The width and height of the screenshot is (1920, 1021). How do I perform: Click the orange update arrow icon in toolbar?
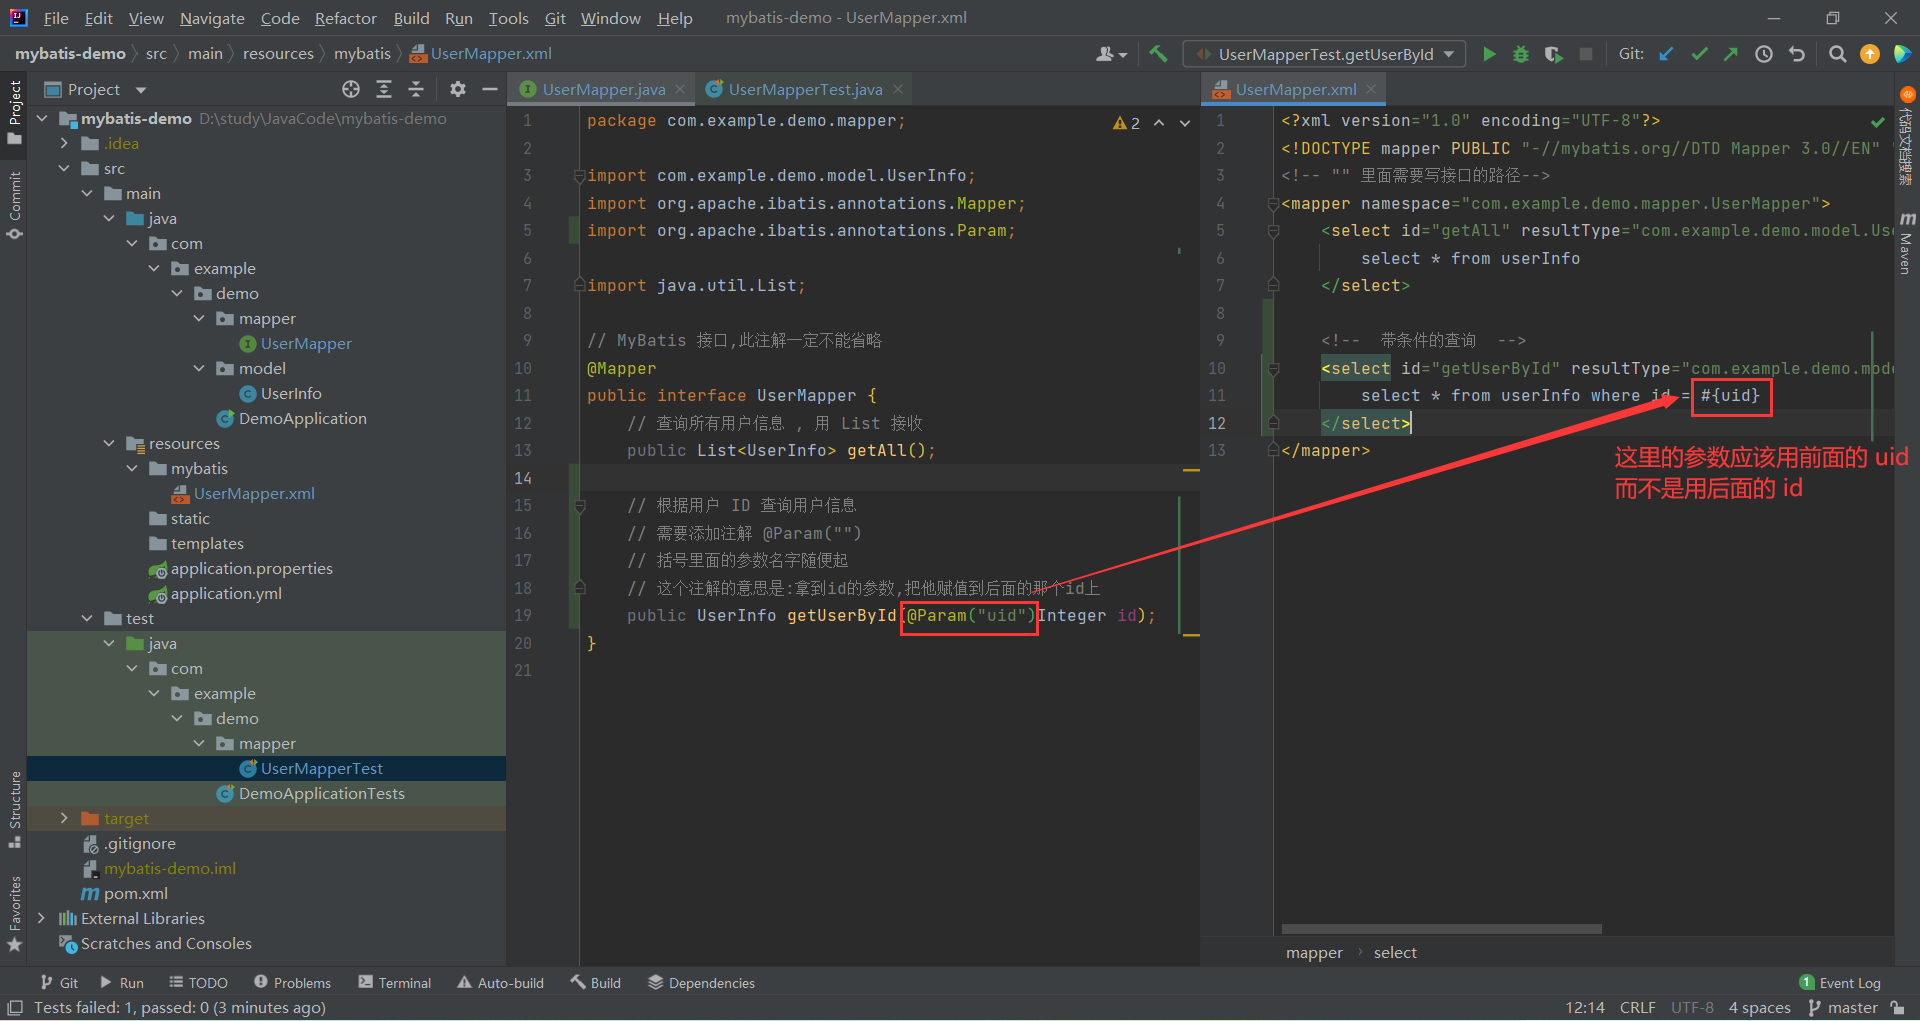pyautogui.click(x=1869, y=54)
